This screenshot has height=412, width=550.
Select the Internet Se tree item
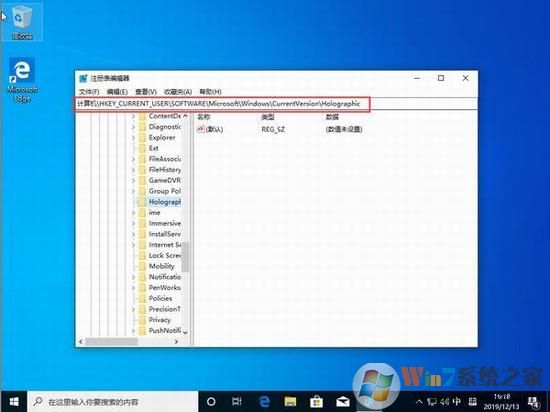click(165, 245)
